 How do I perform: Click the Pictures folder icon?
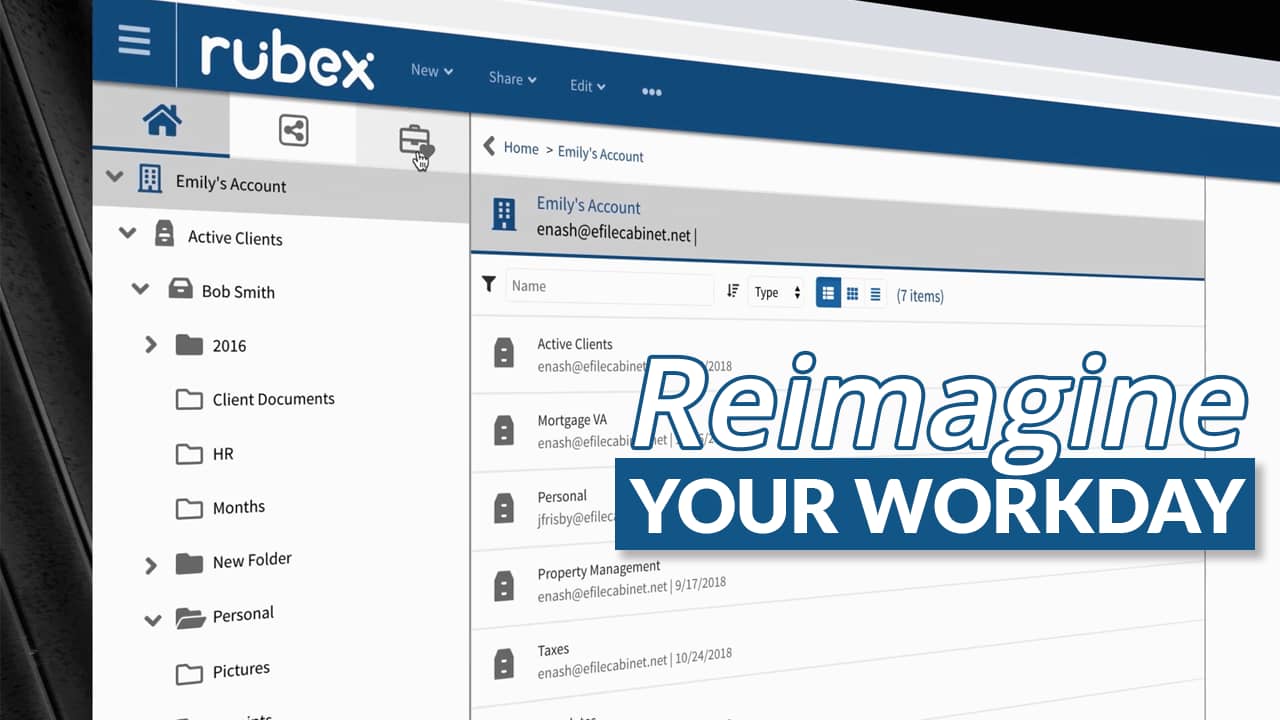point(189,674)
